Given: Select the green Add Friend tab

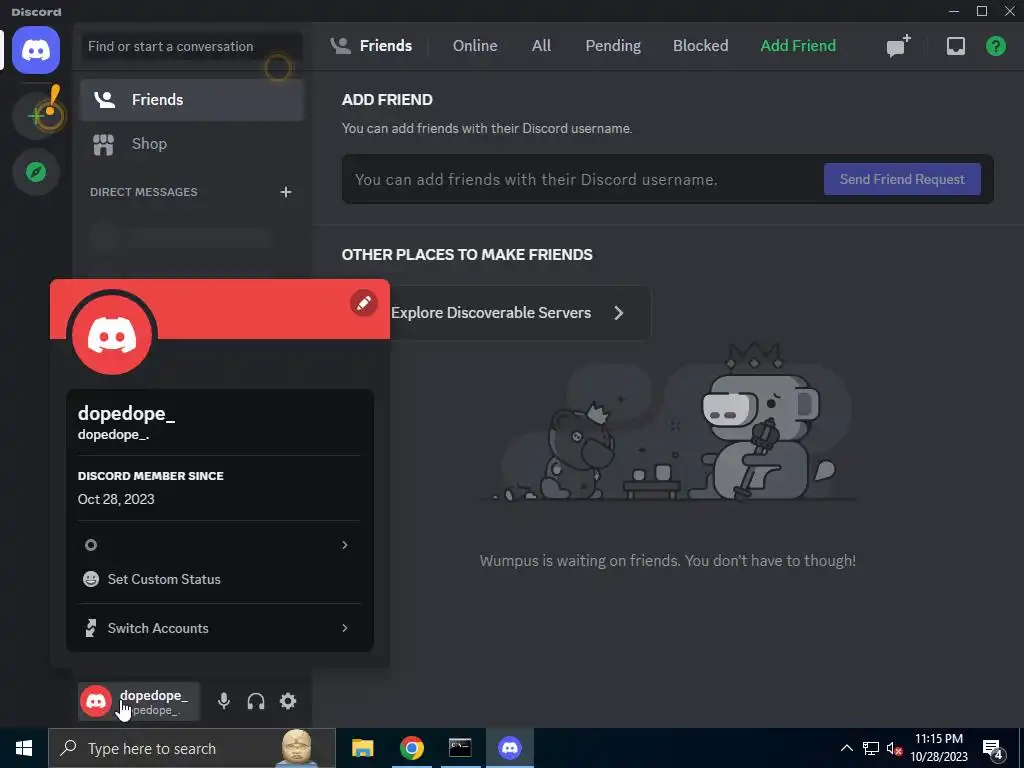Looking at the screenshot, I should click(x=798, y=46).
